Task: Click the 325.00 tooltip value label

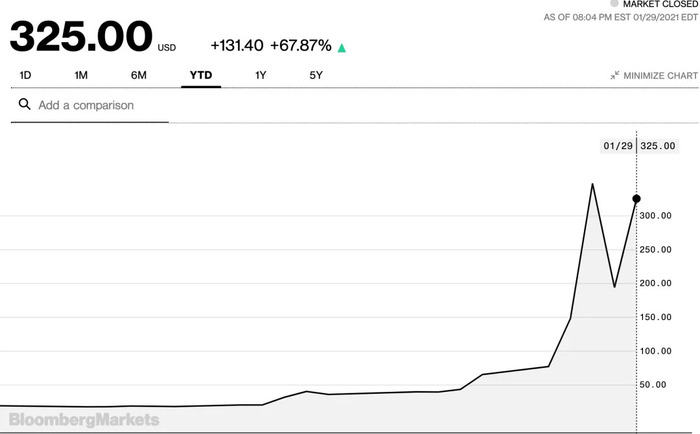Action: click(658, 146)
